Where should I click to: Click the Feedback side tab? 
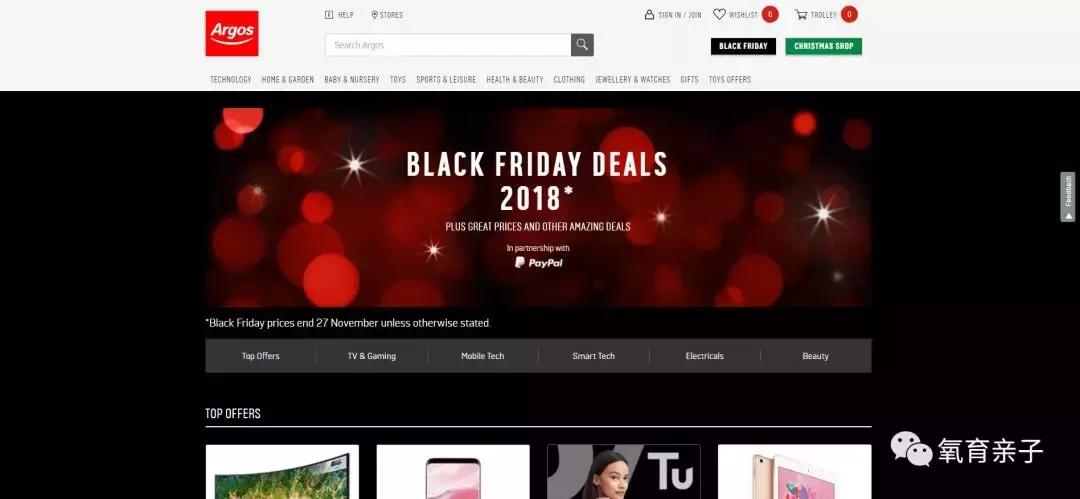coord(1068,196)
